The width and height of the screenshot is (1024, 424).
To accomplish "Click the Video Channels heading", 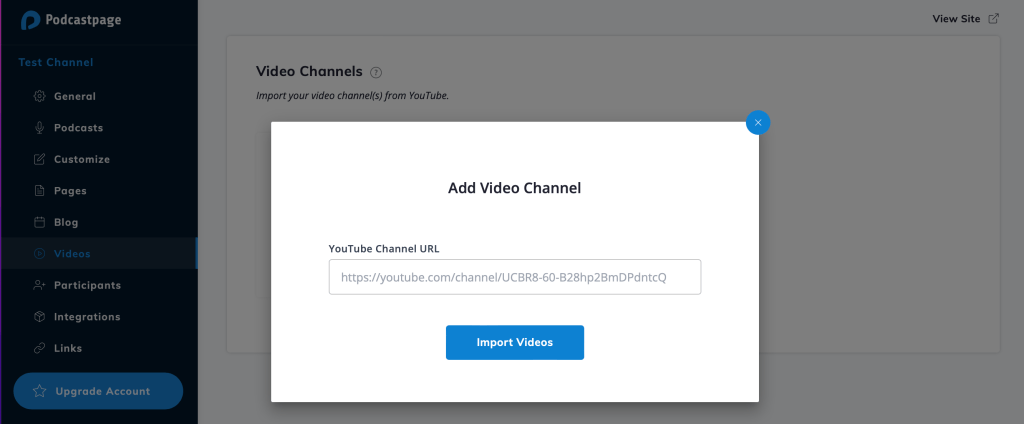I will [309, 71].
